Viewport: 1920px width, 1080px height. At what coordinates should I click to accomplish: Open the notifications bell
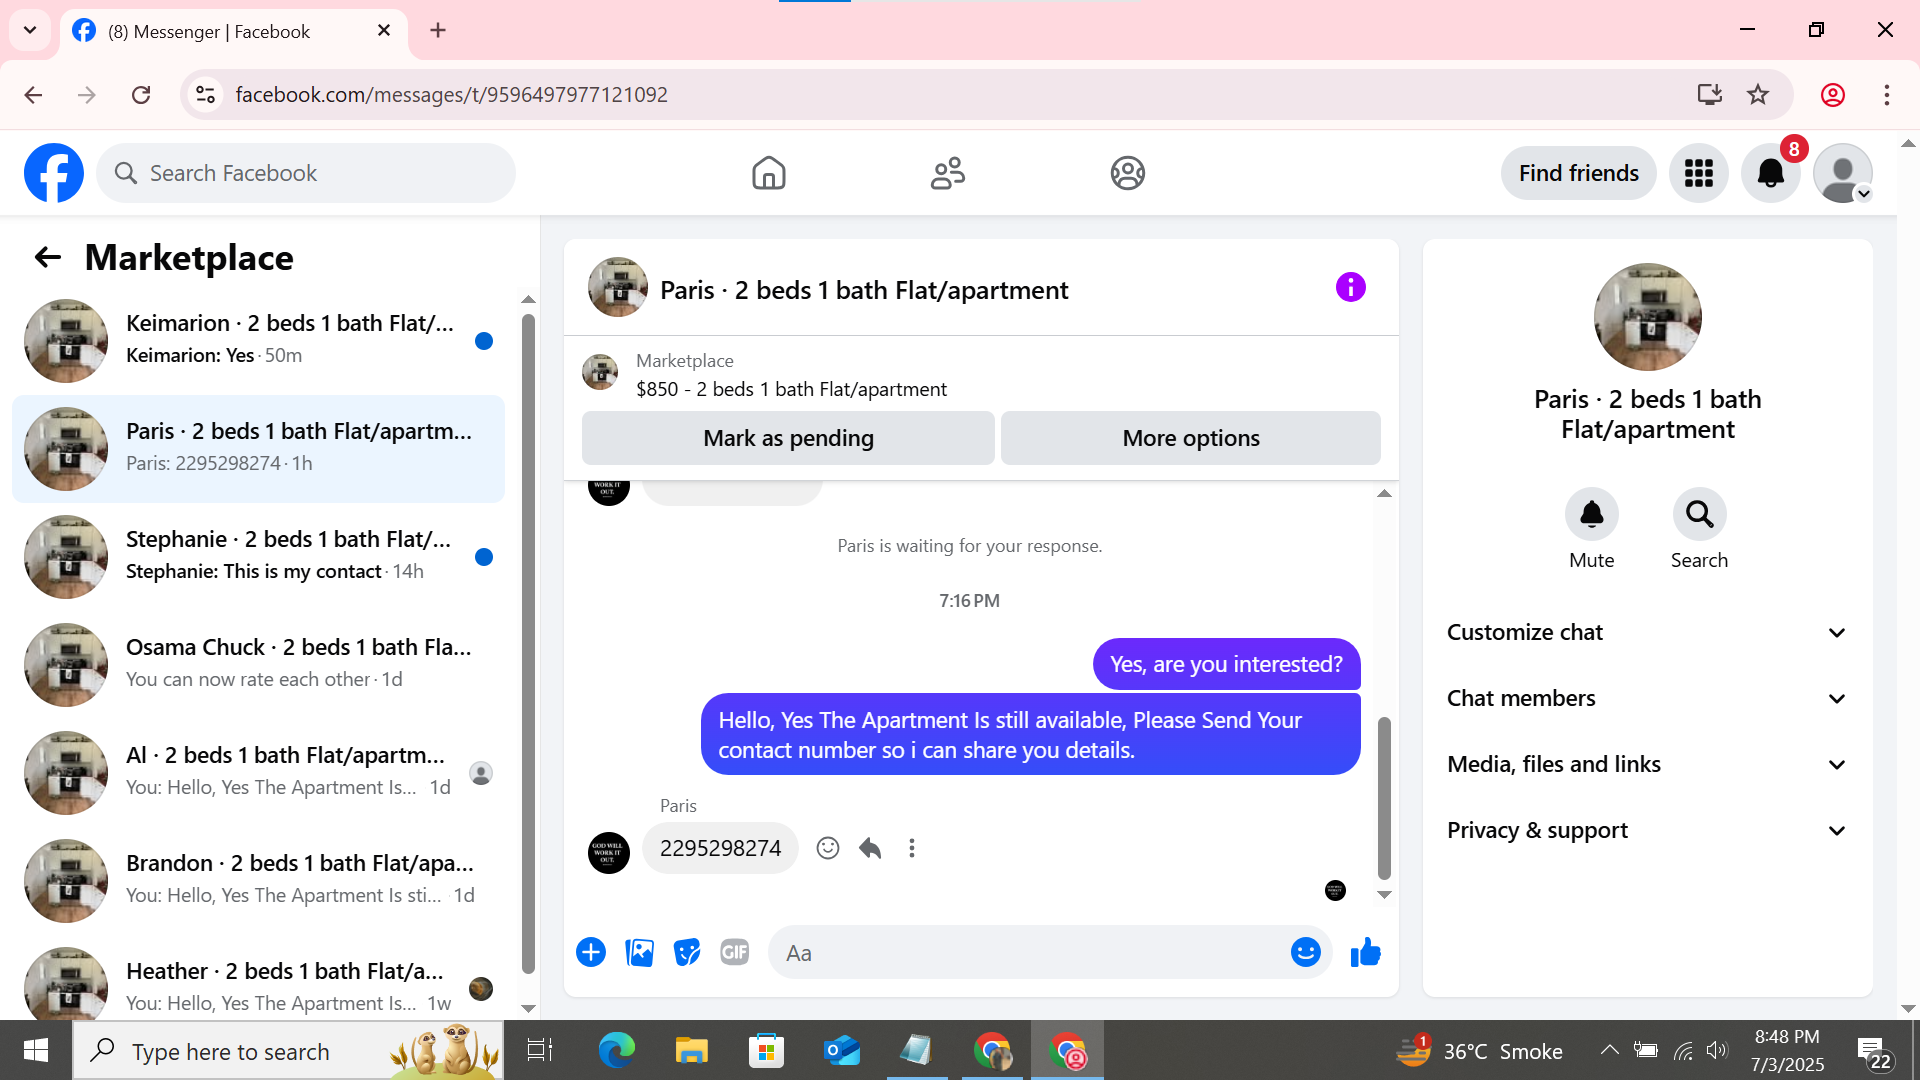[x=1770, y=174]
